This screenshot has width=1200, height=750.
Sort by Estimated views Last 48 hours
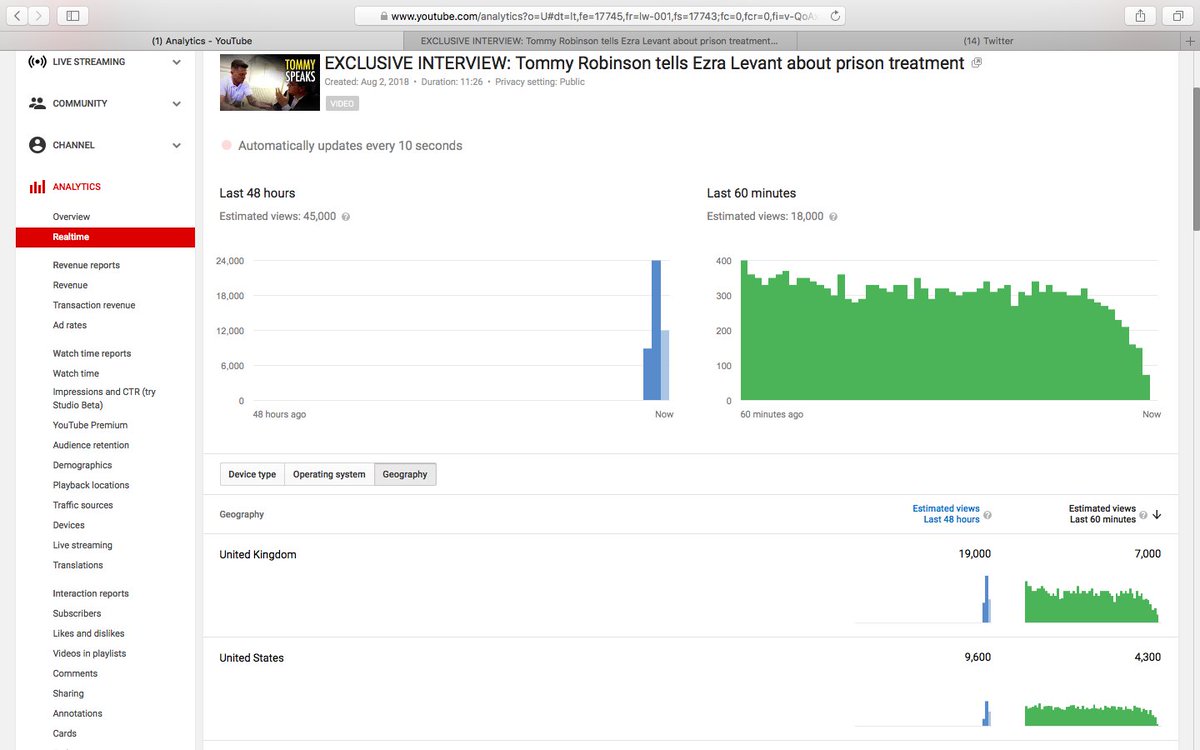[x=946, y=514]
